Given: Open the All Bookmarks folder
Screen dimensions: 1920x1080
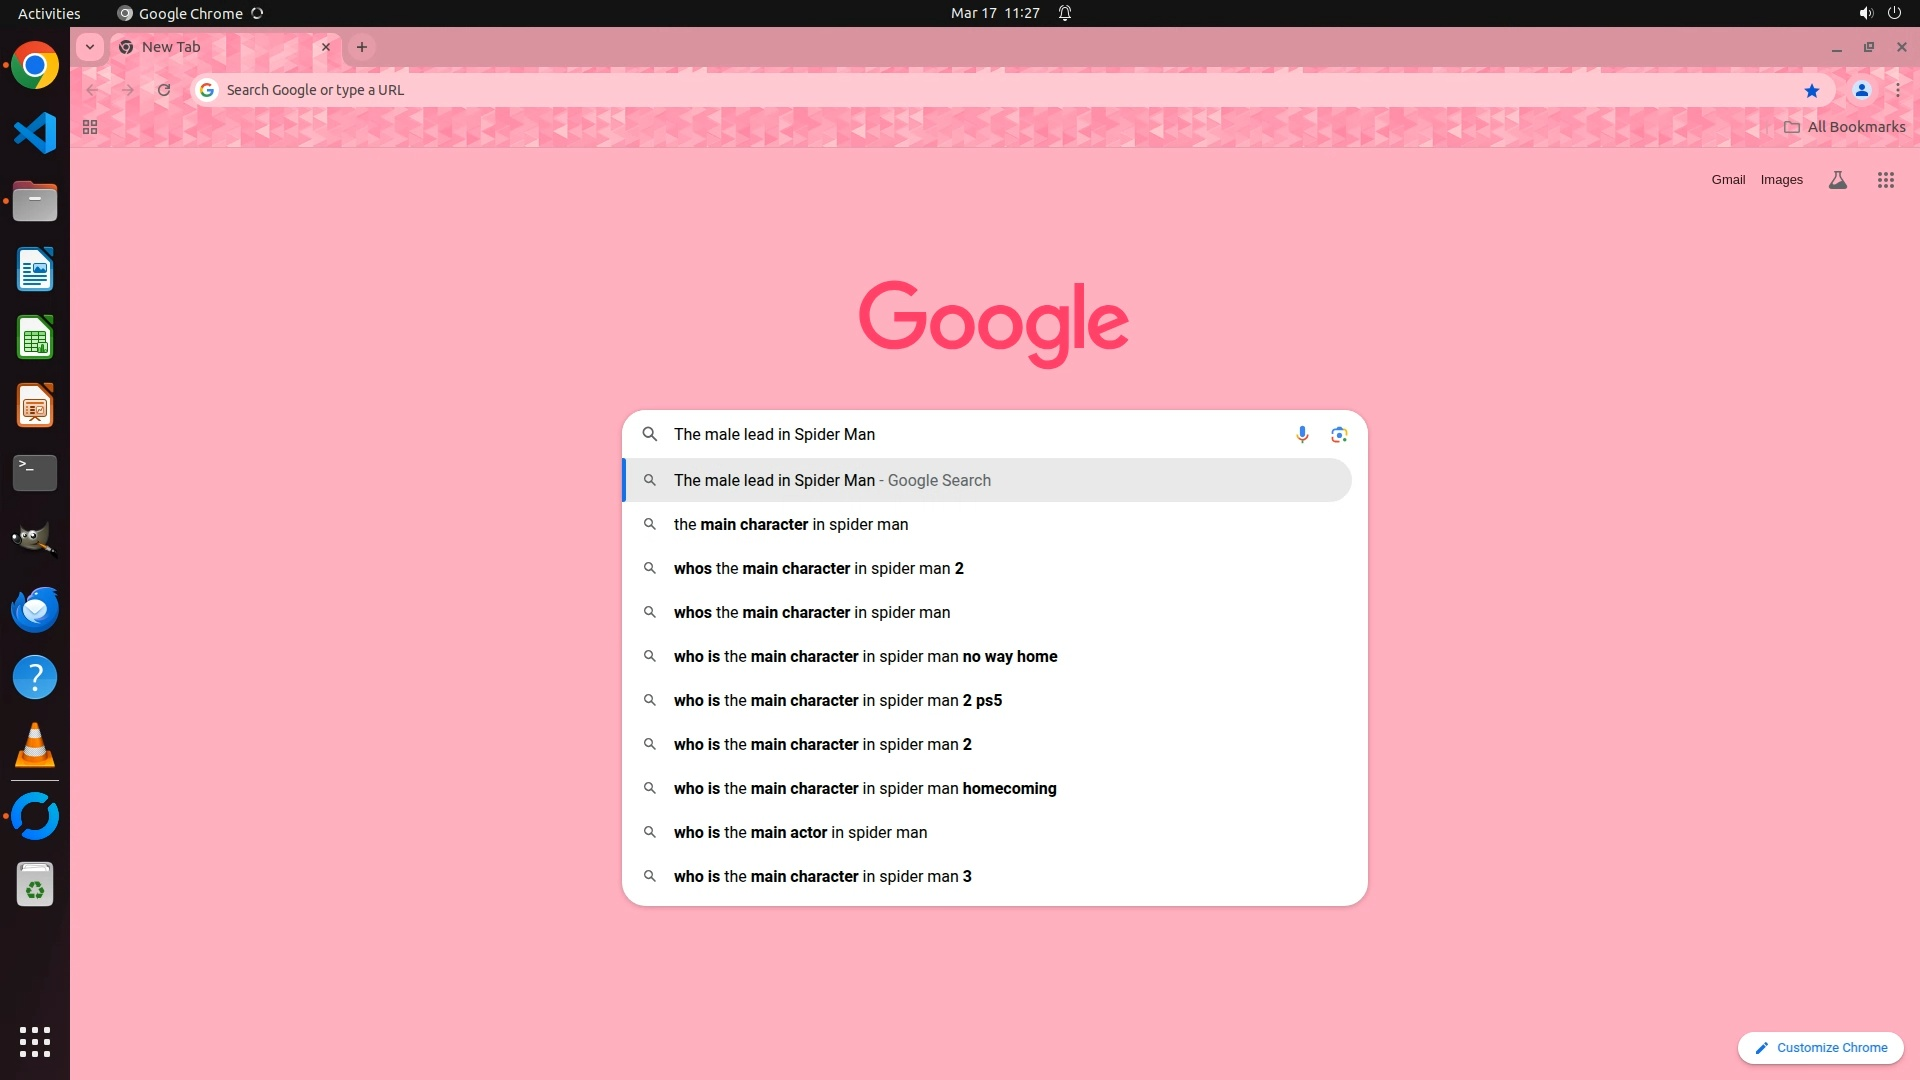Looking at the screenshot, I should point(1844,127).
